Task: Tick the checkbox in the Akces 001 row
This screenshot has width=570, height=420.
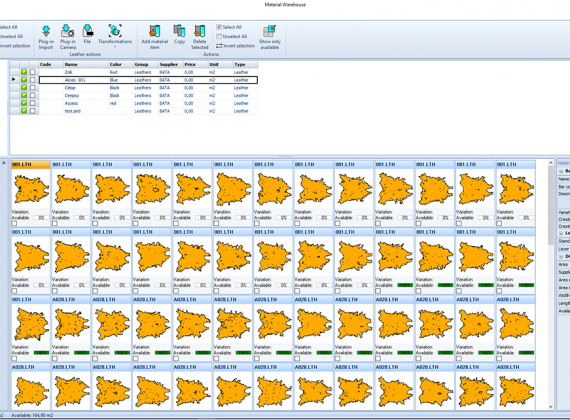Action: coord(32,80)
